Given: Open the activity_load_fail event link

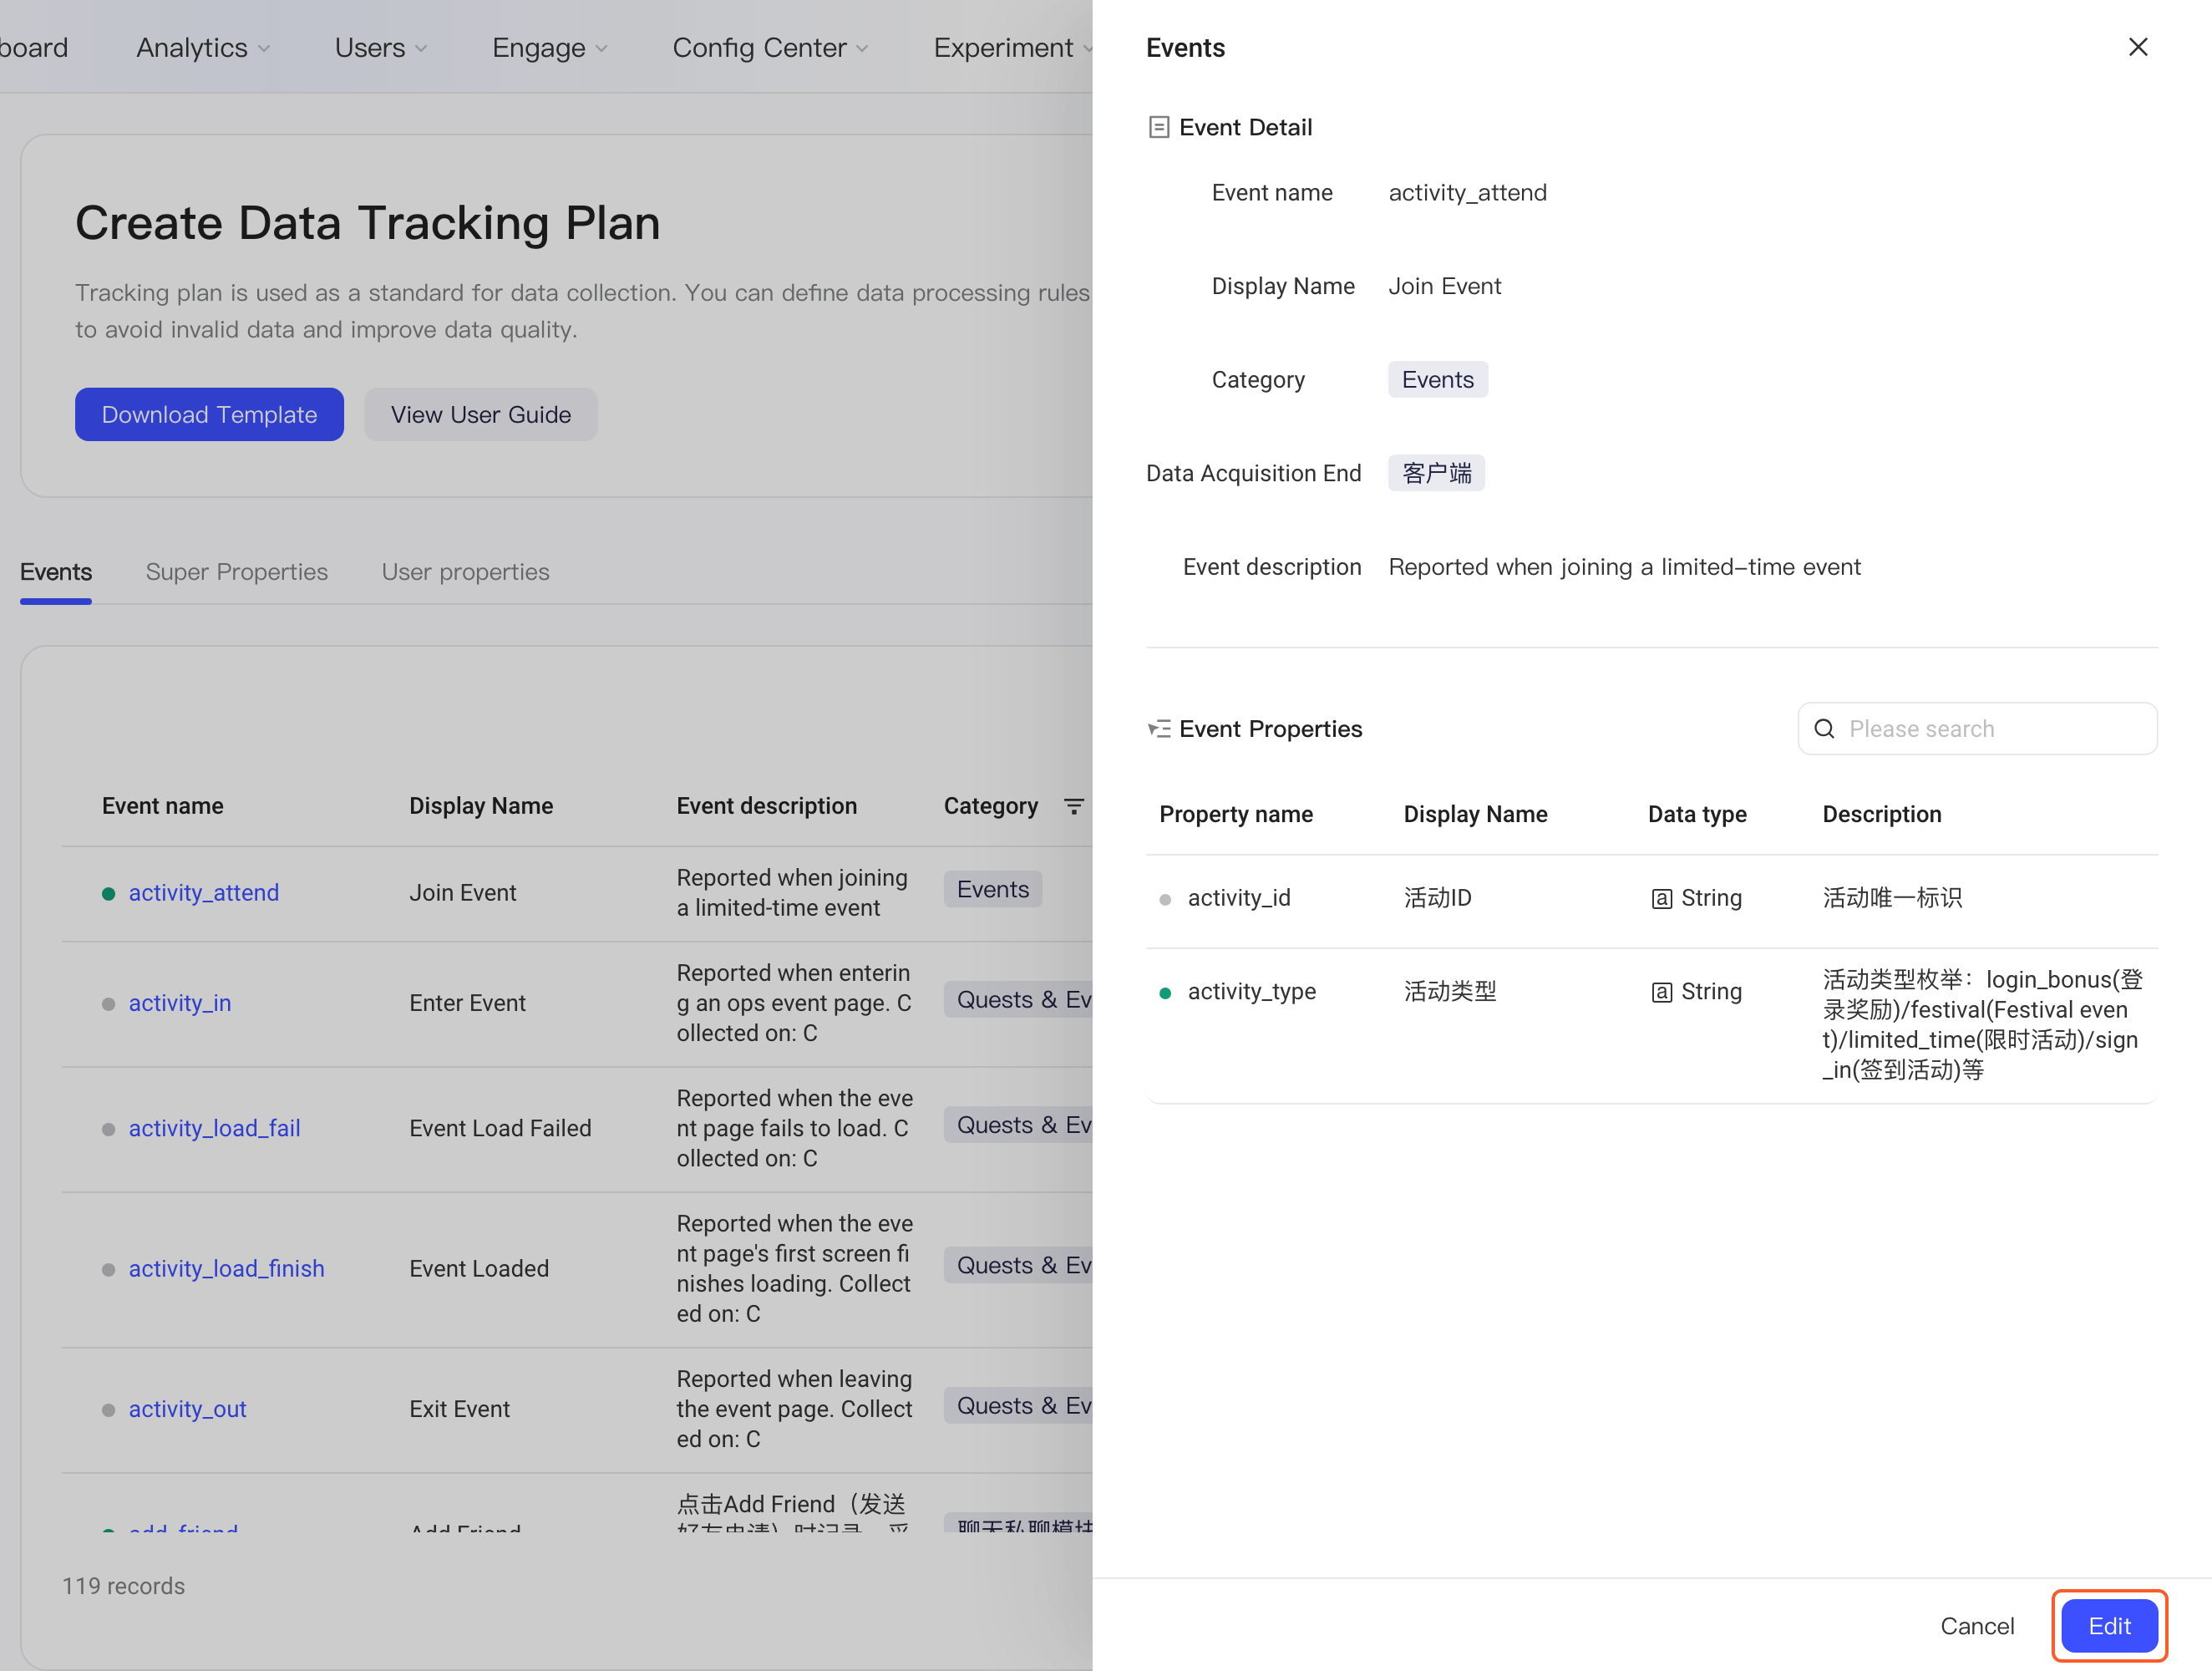Looking at the screenshot, I should tap(214, 1128).
